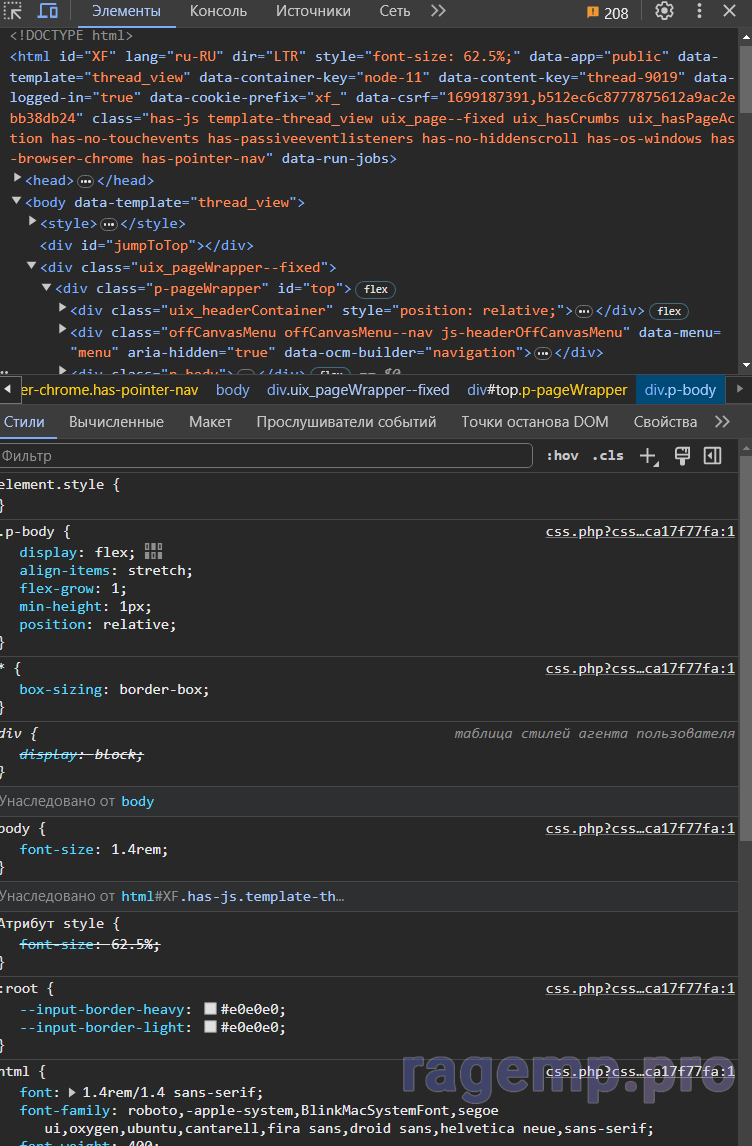752x1146 pixels.
Task: Expand the uix_headerContainer div node
Action: [x=63, y=310]
